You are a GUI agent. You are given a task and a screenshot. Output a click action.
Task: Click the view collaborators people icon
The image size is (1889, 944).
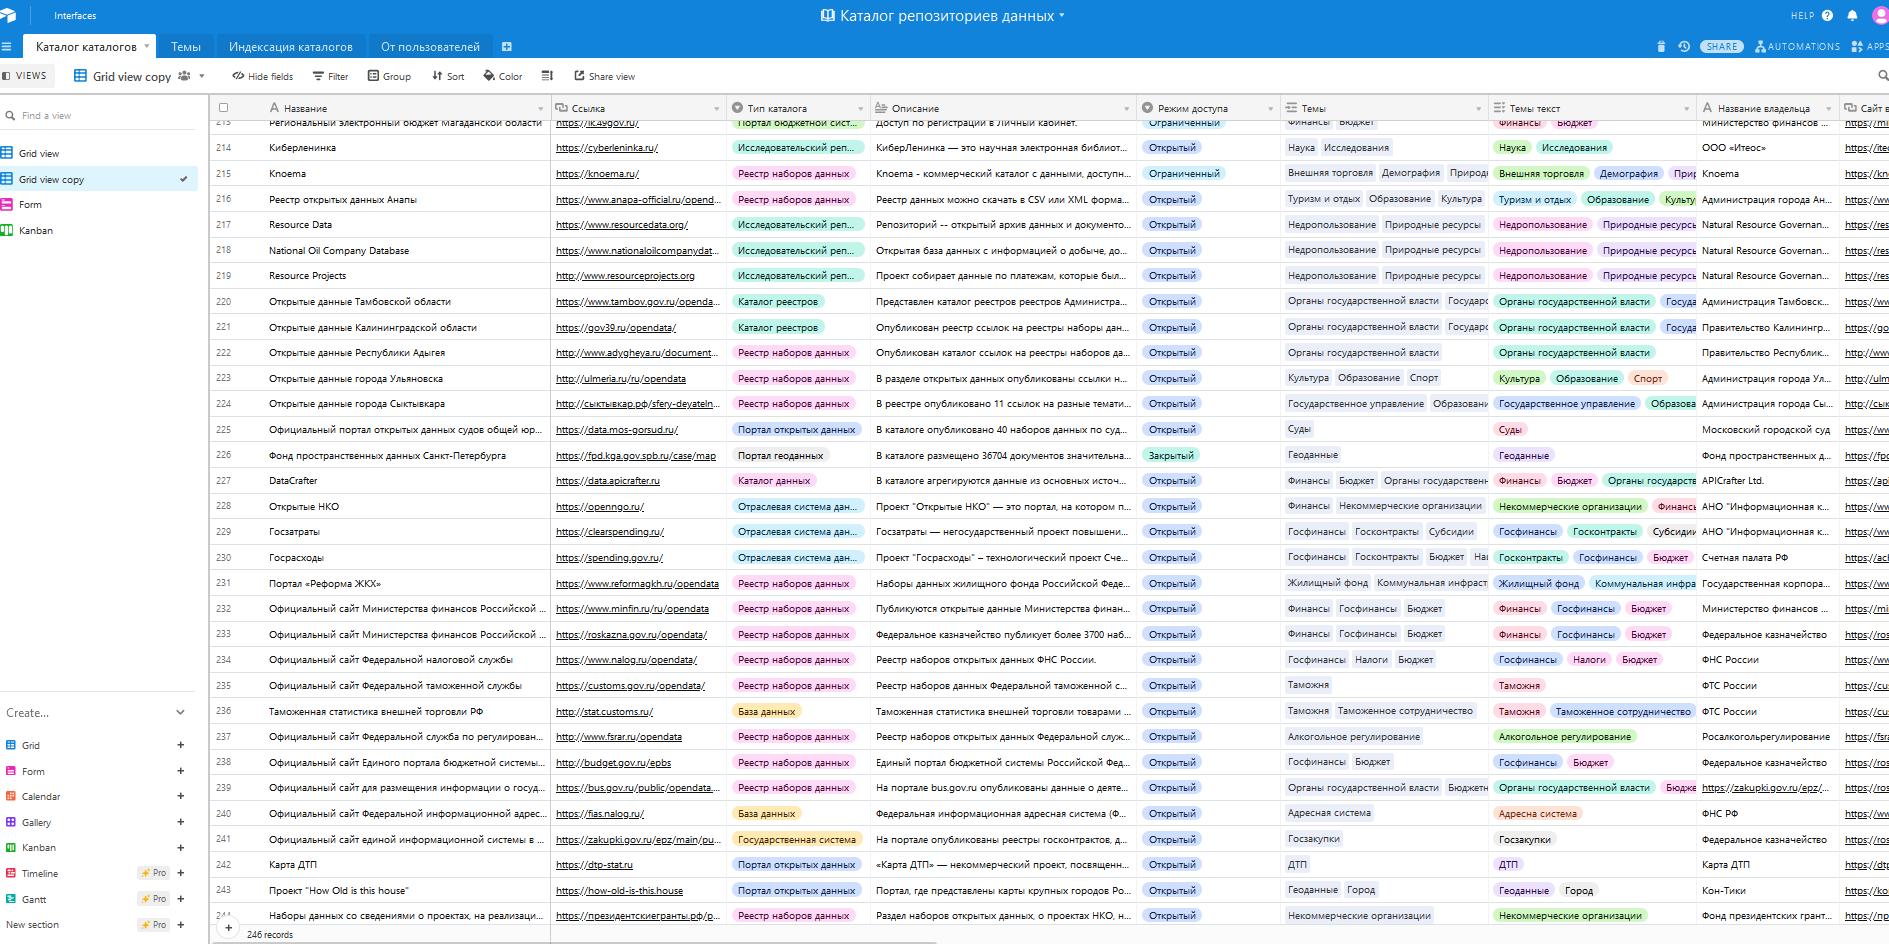[184, 76]
